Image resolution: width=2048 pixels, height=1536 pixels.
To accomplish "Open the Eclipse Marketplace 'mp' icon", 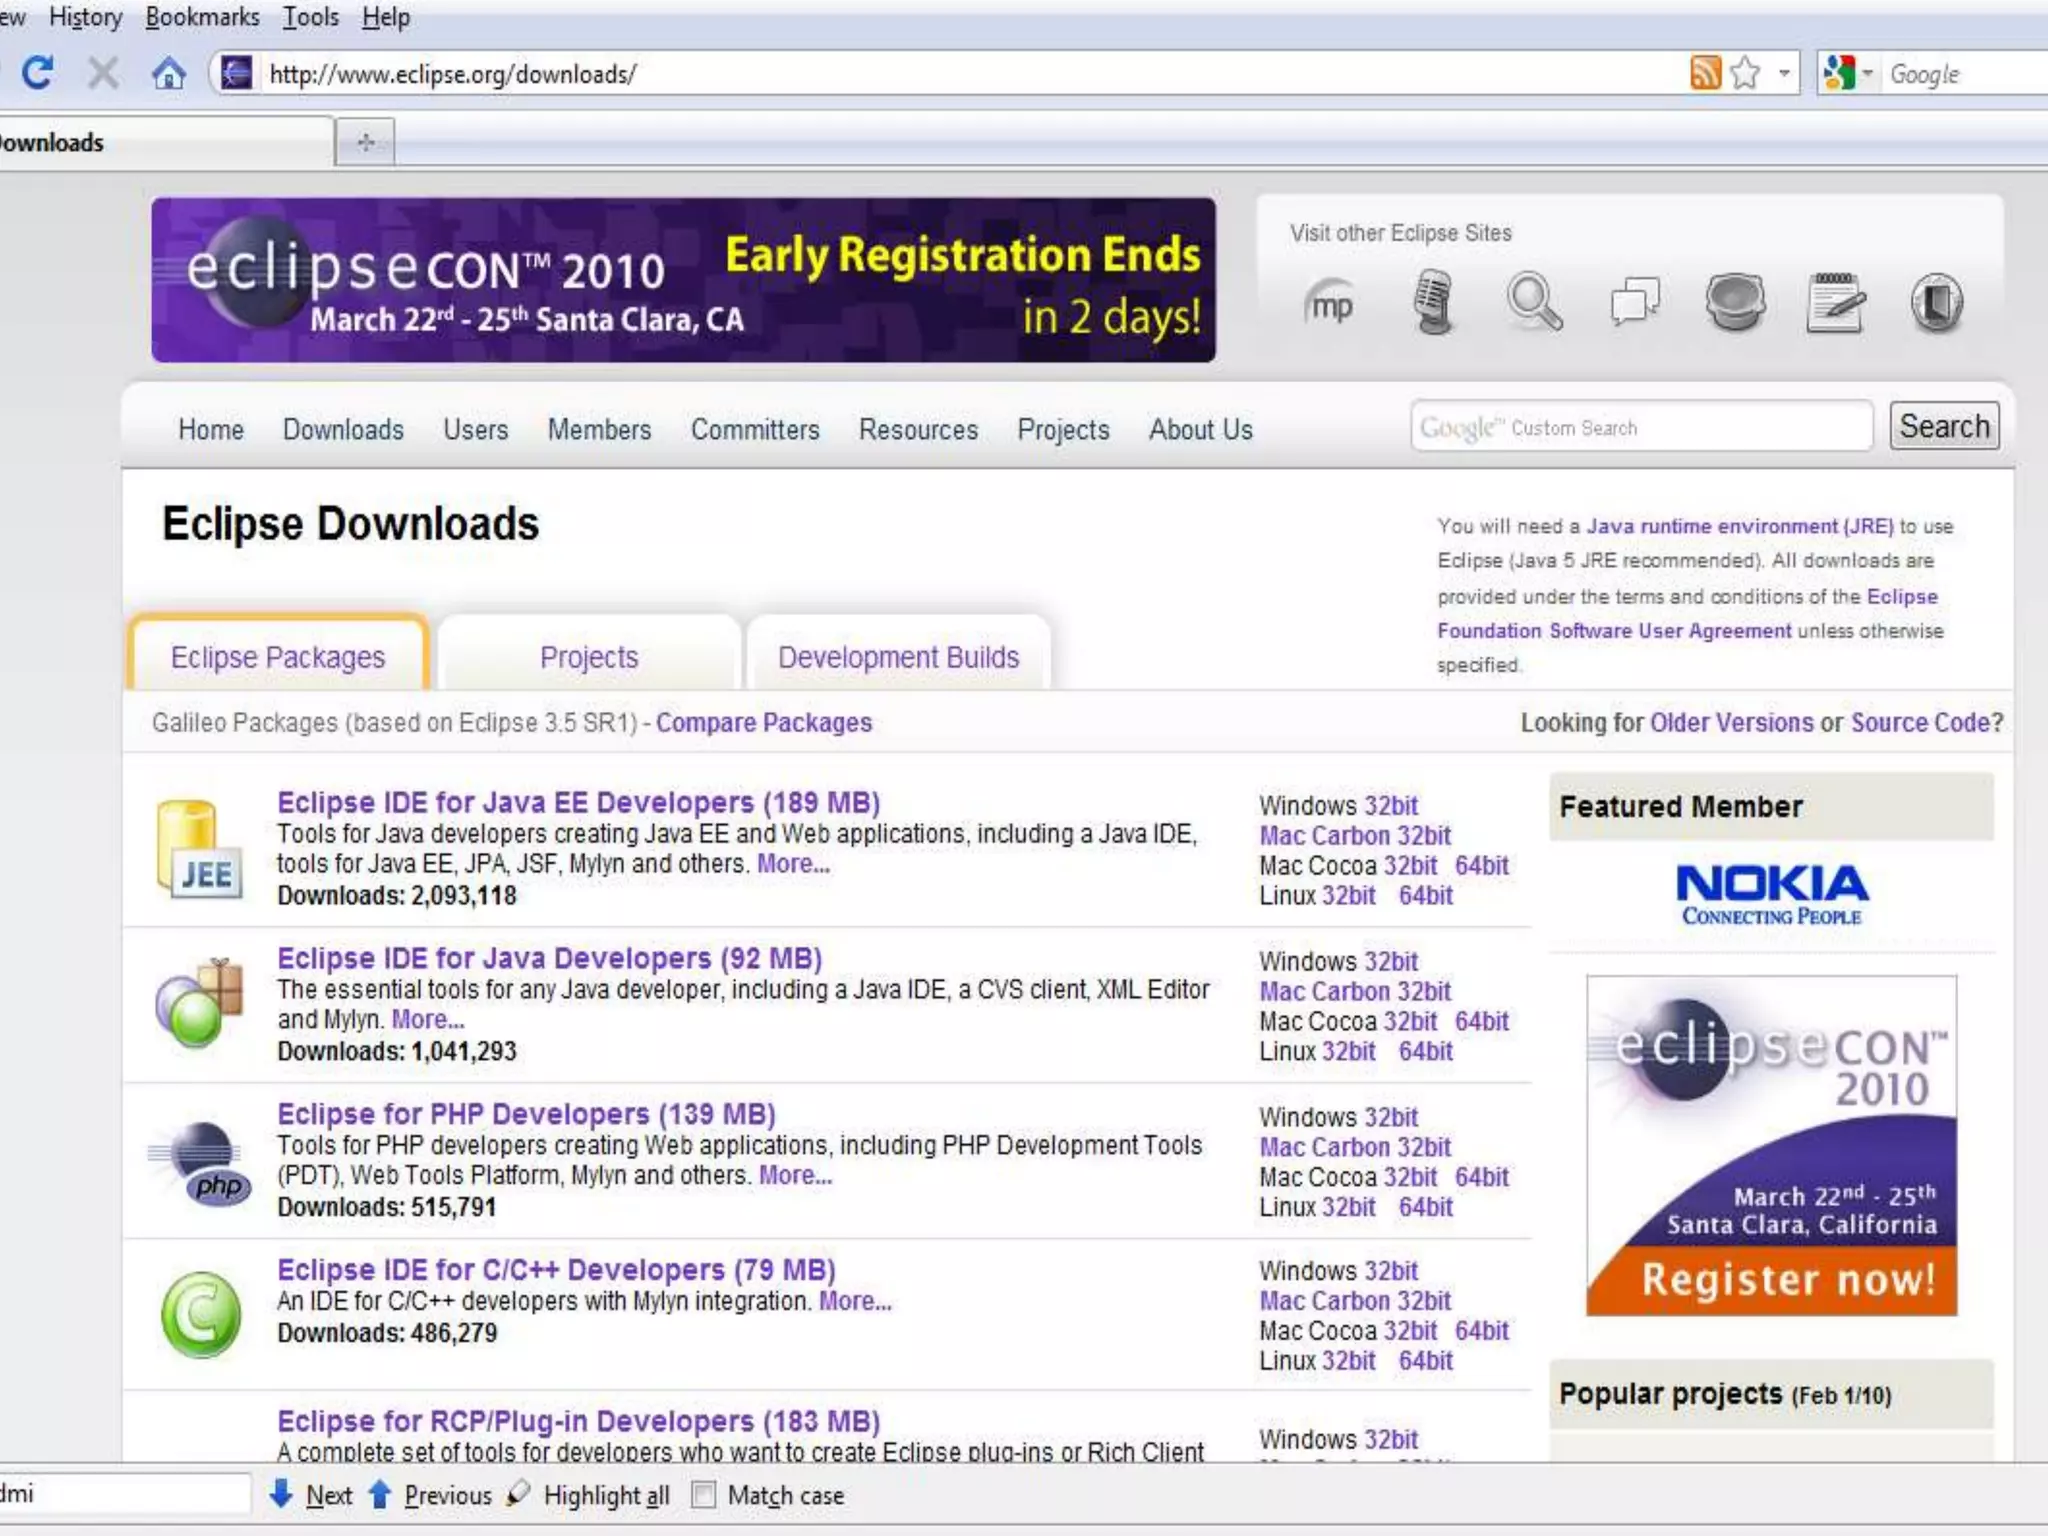I will click(x=1331, y=304).
